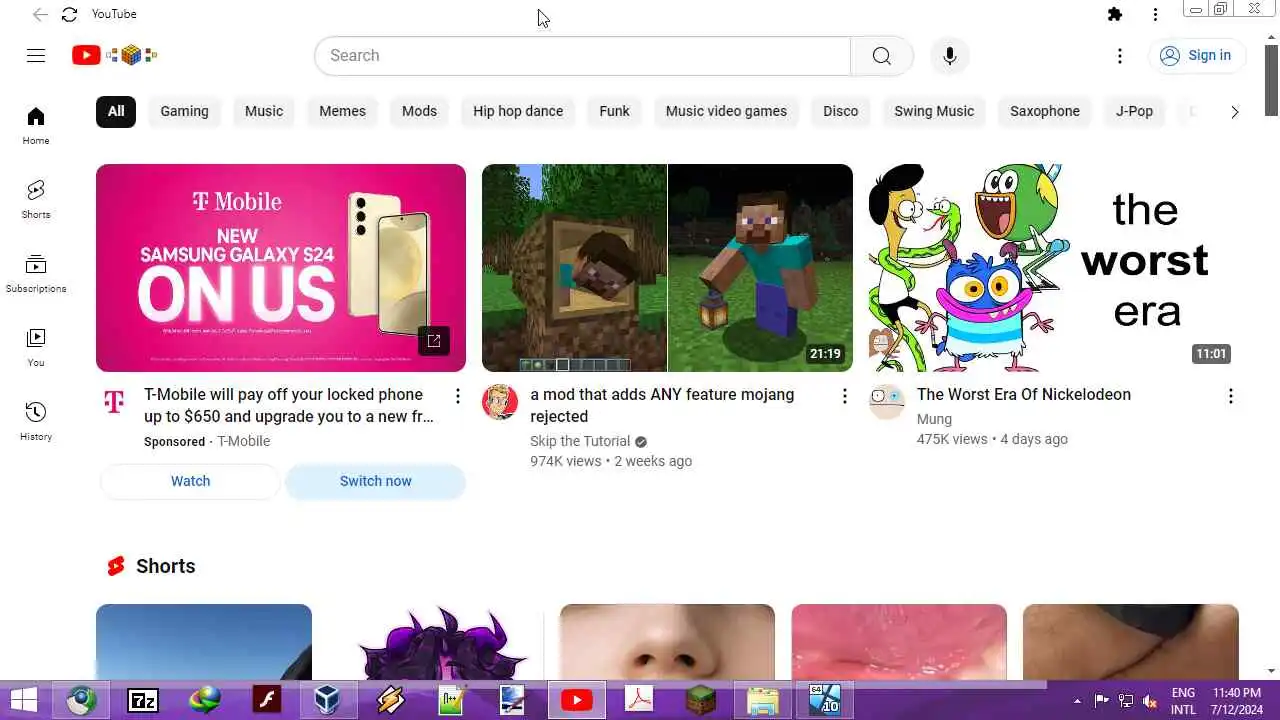
Task: Click in the Search input field
Action: point(582,56)
